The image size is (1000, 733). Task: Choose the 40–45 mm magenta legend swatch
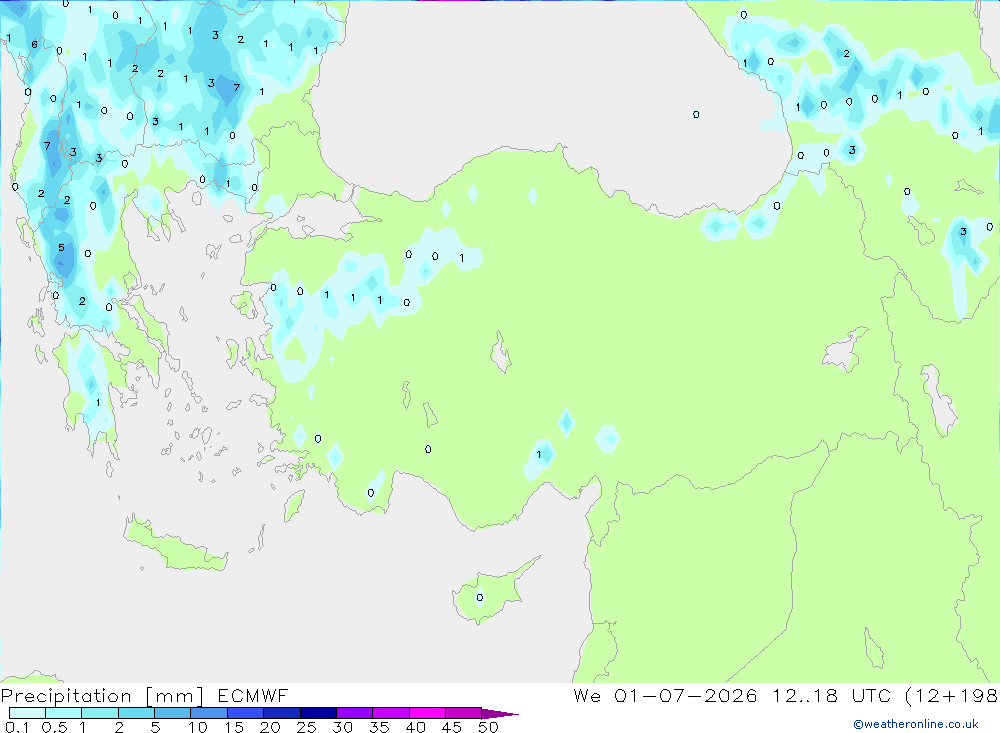[427, 713]
